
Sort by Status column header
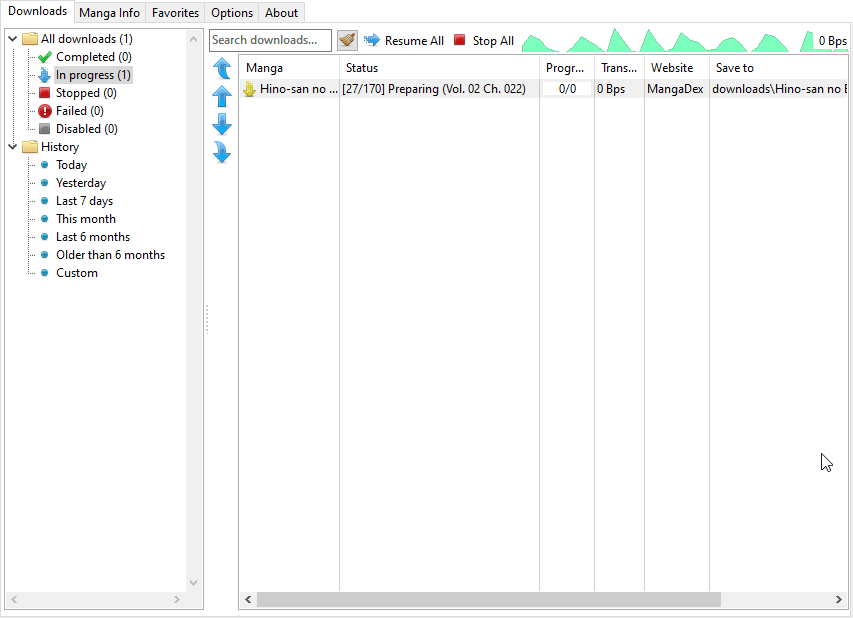click(439, 68)
